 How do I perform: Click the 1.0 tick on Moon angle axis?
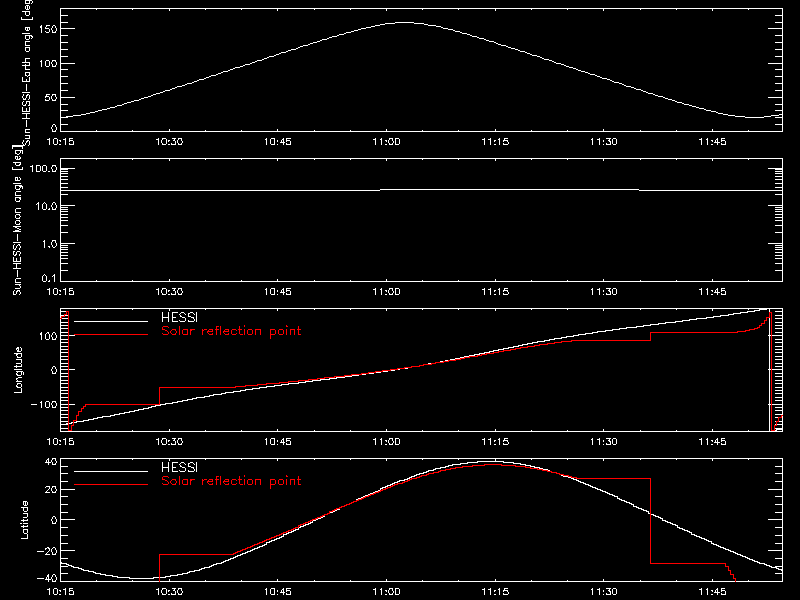pyautogui.click(x=49, y=244)
